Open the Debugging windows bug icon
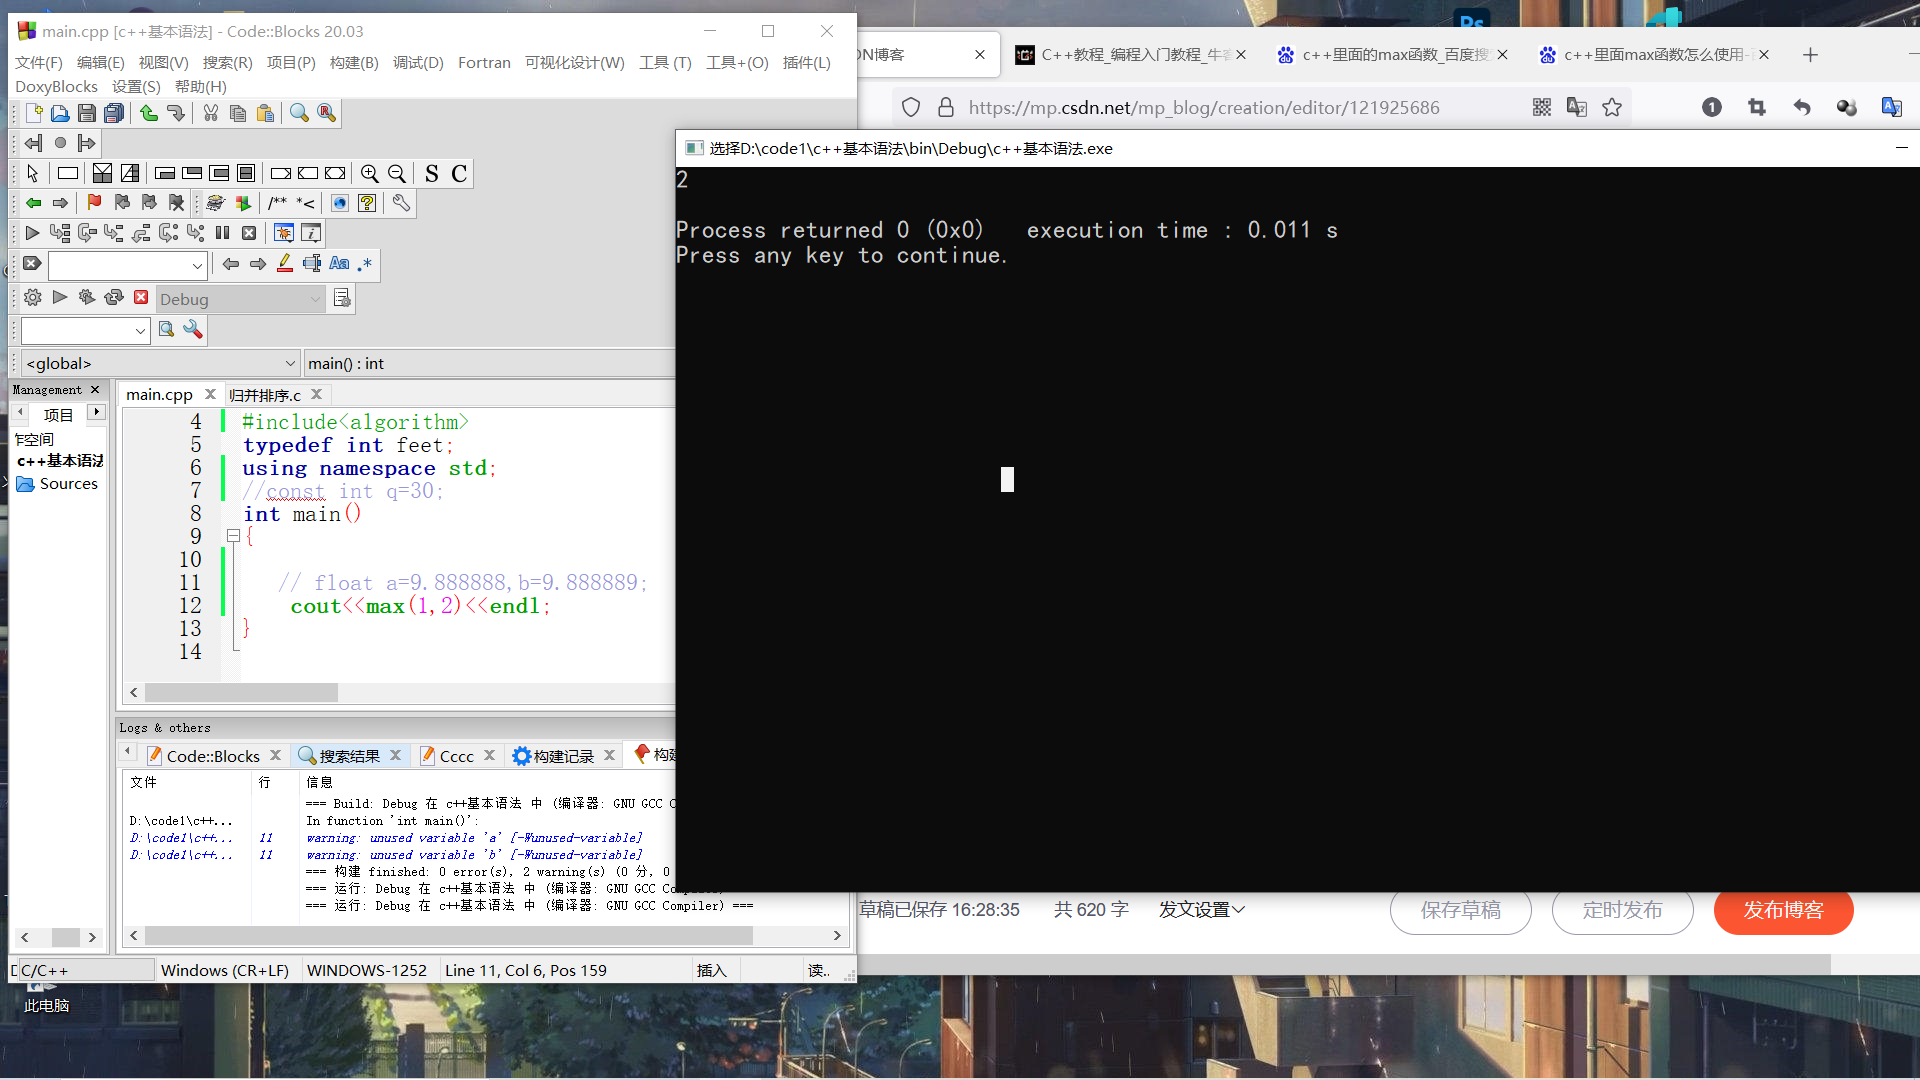This screenshot has width=1920, height=1080. pyautogui.click(x=284, y=233)
